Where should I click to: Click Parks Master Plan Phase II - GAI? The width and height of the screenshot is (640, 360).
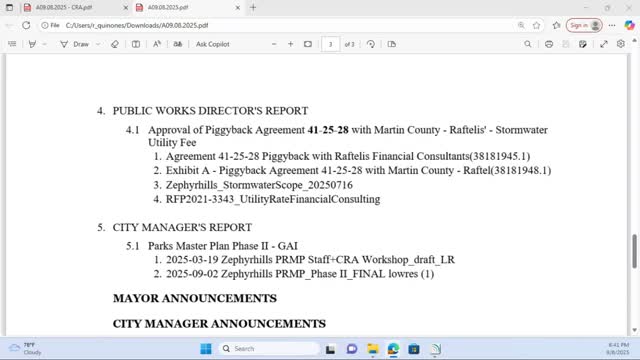(223, 246)
